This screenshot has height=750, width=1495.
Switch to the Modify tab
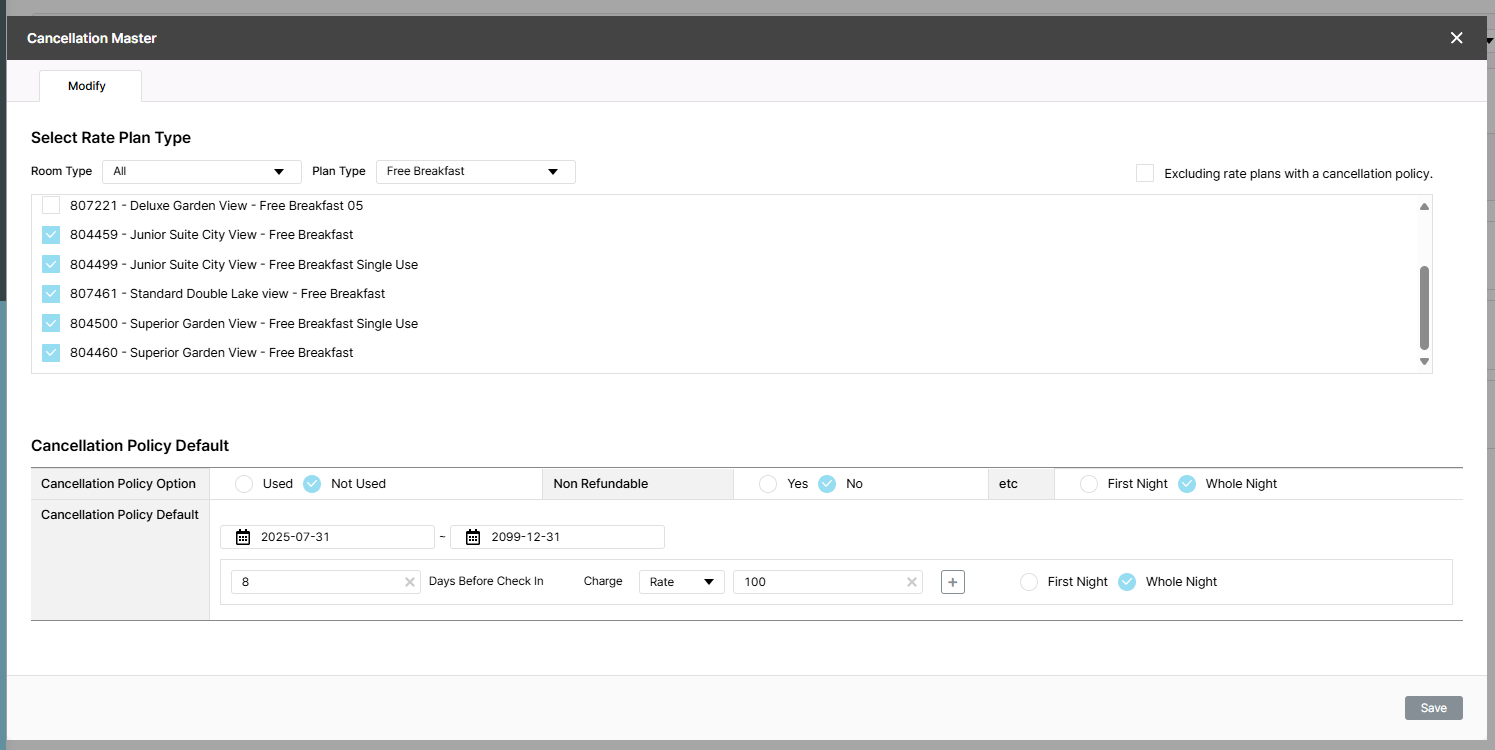[87, 86]
